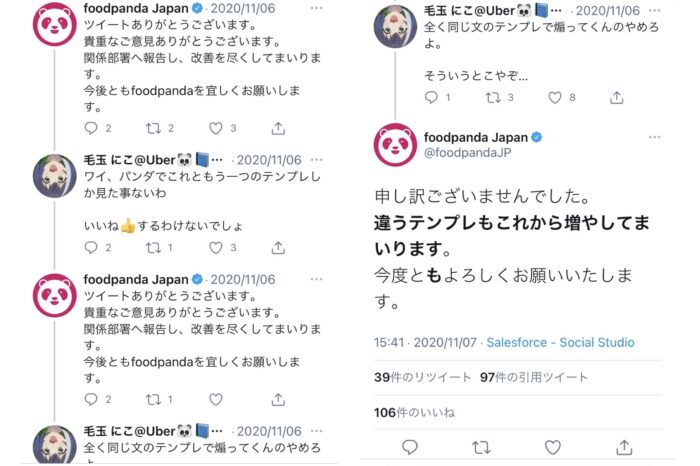Screen dimensions: 700x466
Task: Click the 15:41 · 2020/11/07 timestamp
Action: click(x=424, y=342)
